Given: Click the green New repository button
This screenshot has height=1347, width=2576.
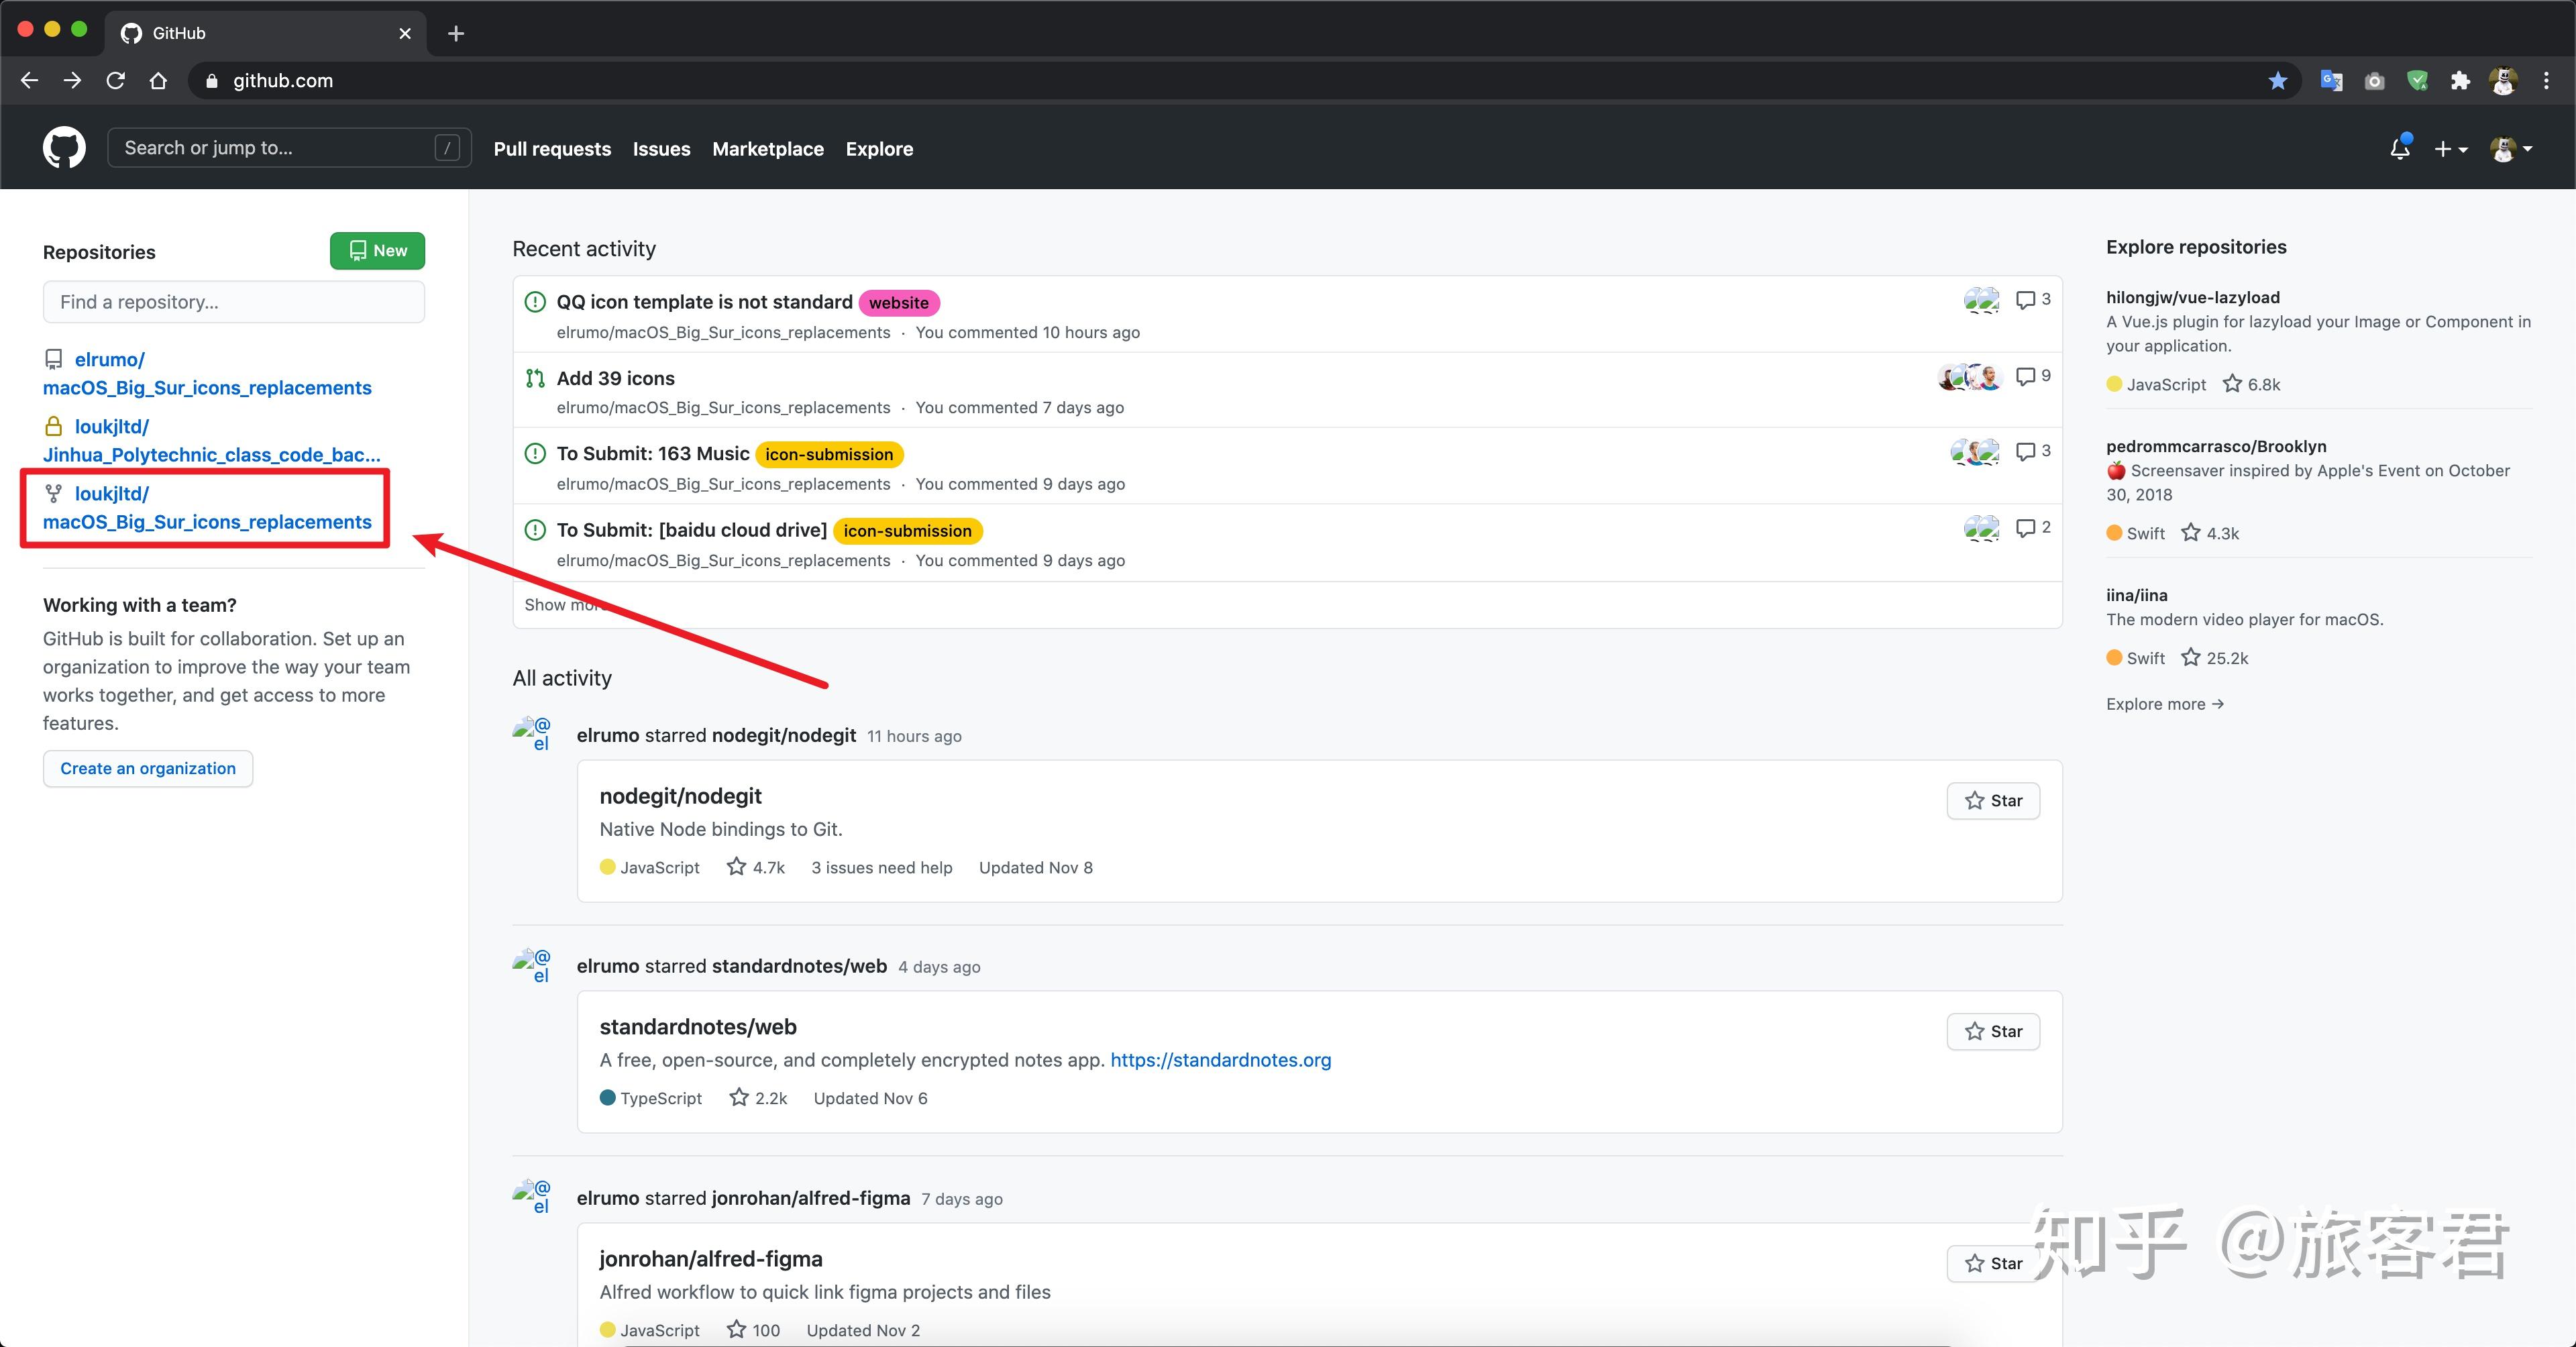Looking at the screenshot, I should 377,251.
